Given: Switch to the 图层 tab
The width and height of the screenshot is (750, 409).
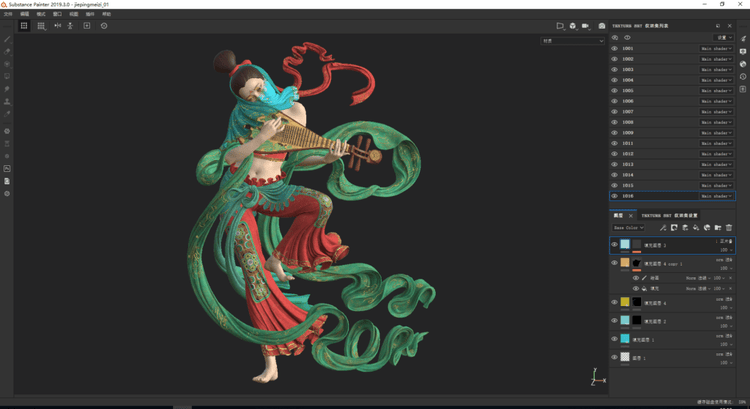Looking at the screenshot, I should [x=618, y=216].
